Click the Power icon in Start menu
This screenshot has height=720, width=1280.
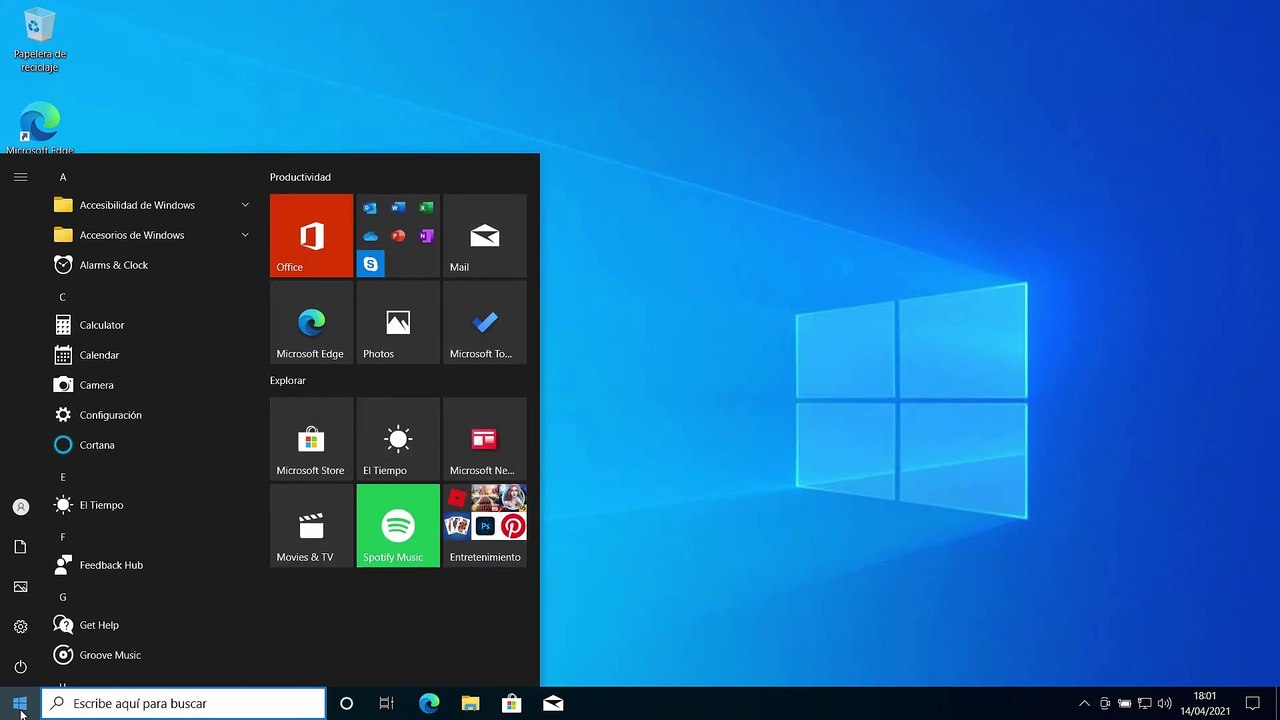point(20,667)
